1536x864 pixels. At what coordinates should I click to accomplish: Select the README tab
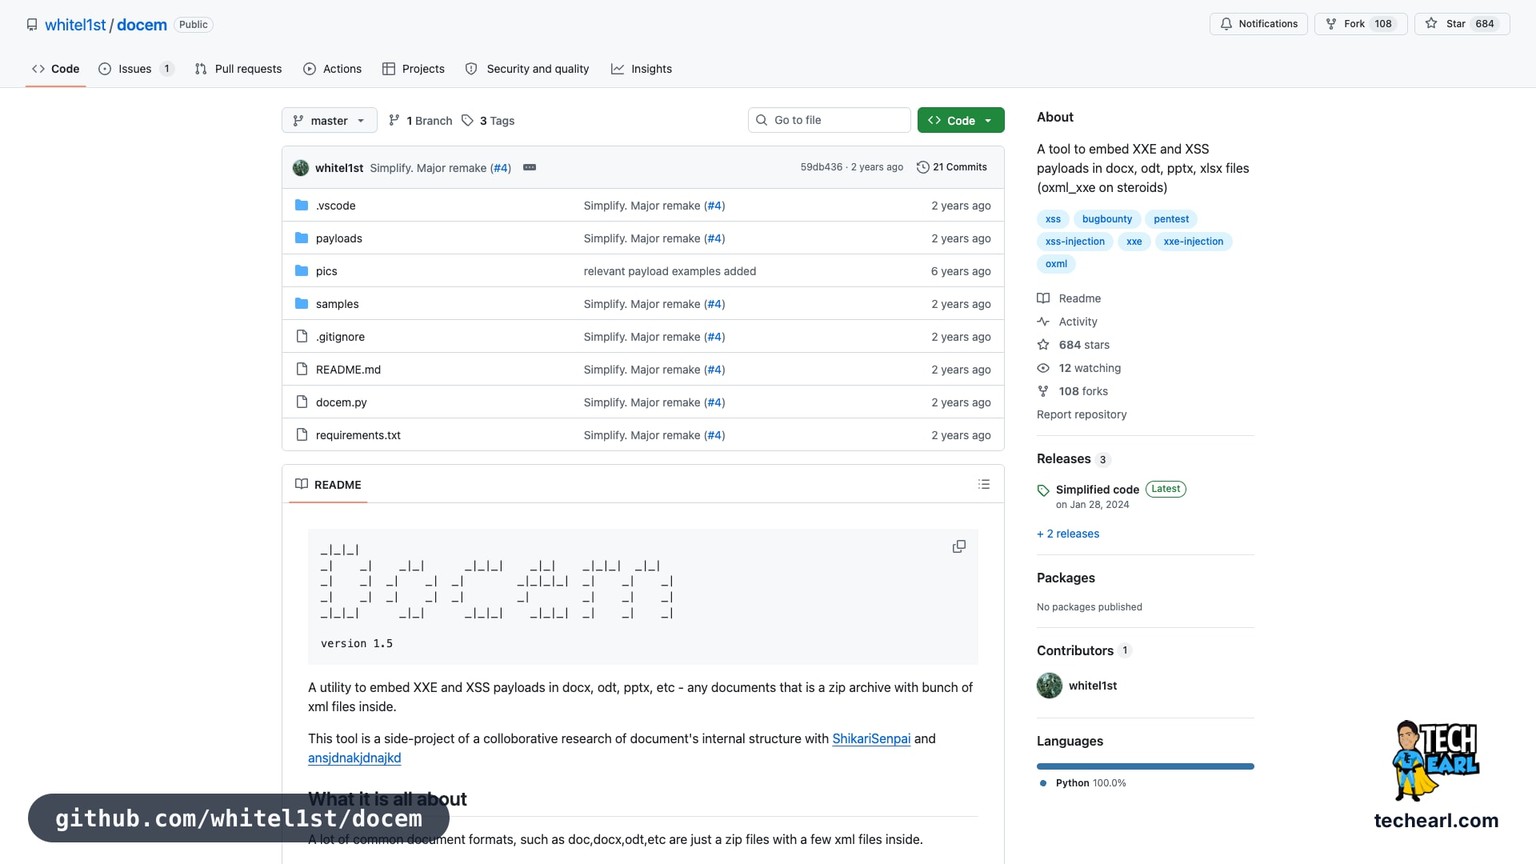(x=328, y=485)
